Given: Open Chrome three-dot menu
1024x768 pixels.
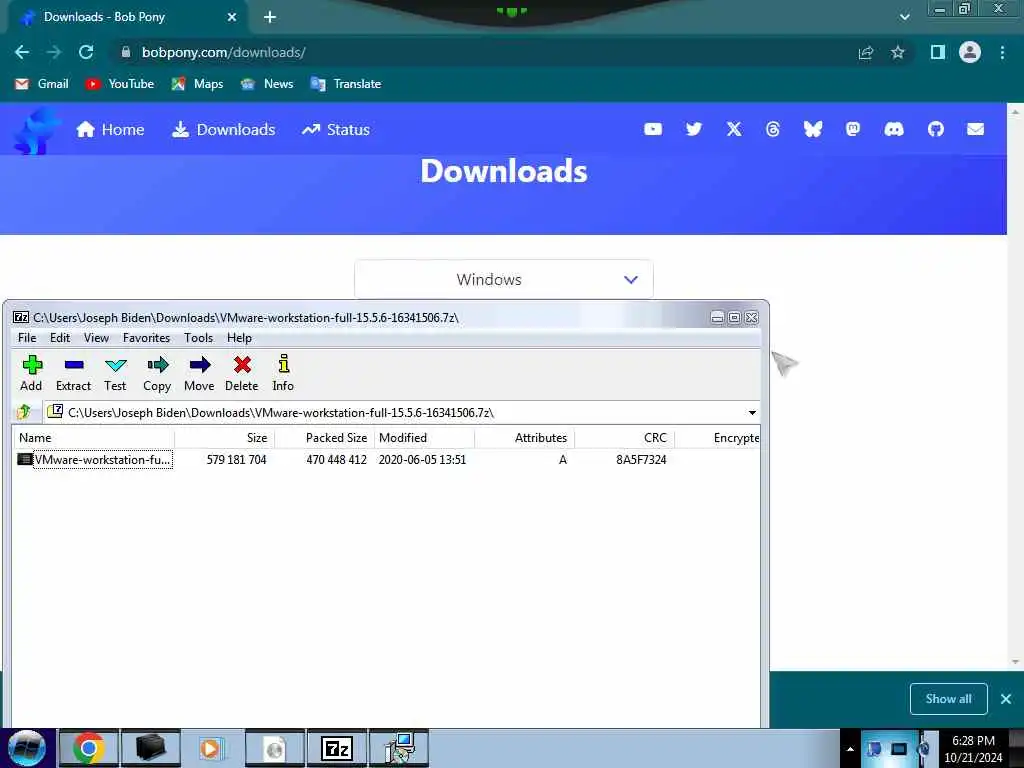Looking at the screenshot, I should tap(1002, 52).
